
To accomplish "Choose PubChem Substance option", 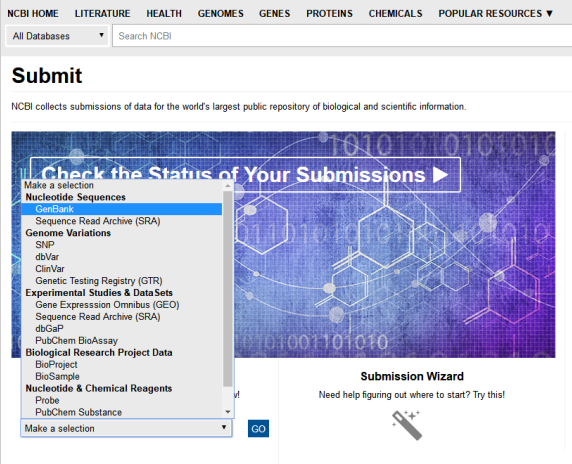I will pyautogui.click(x=122, y=412).
